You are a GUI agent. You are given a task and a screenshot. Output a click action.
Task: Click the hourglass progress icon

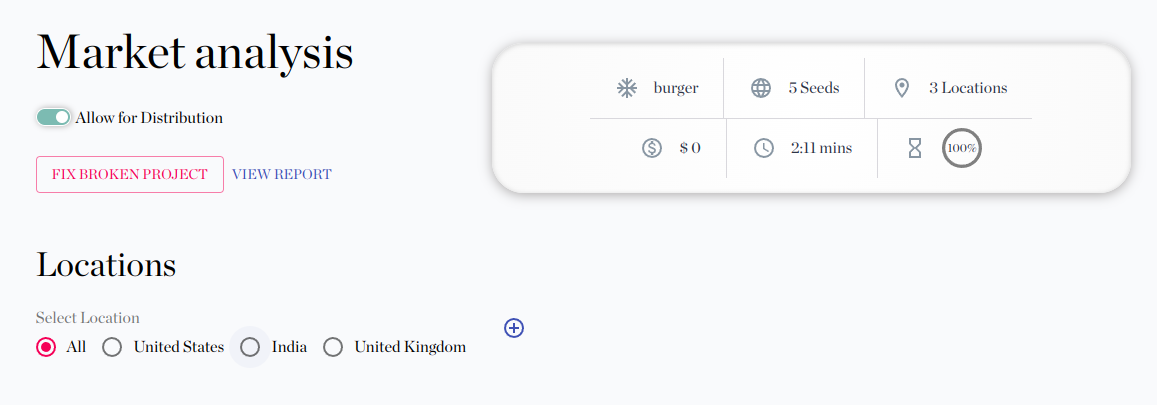tap(915, 148)
